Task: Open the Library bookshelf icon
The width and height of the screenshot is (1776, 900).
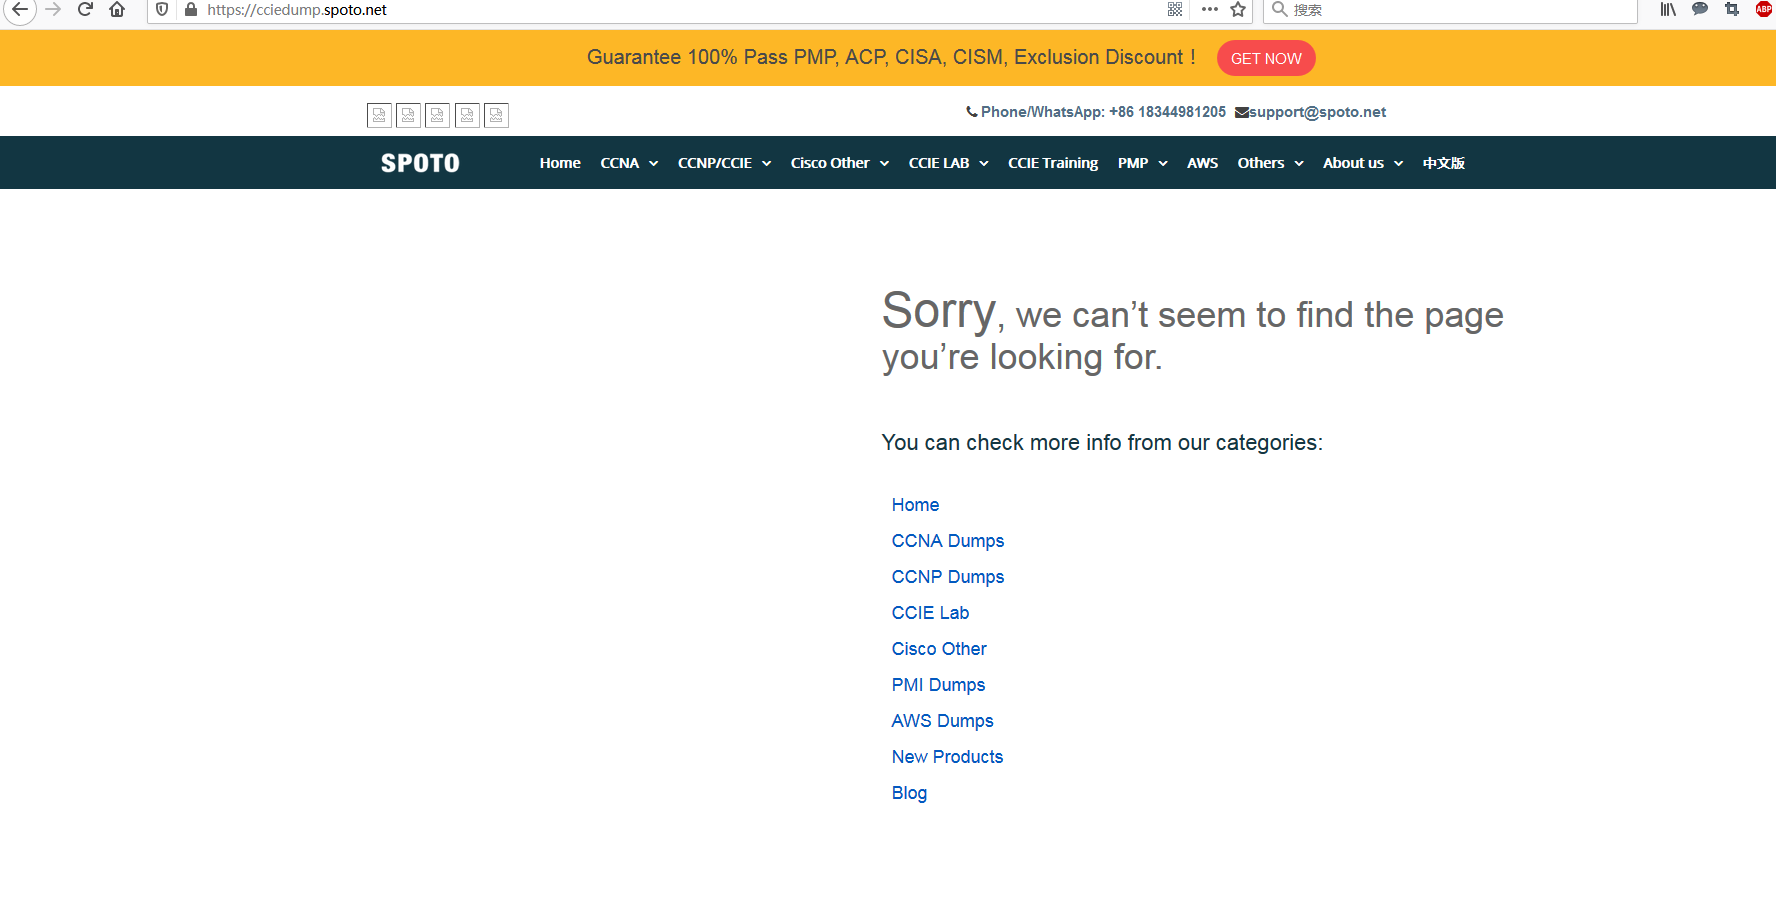Action: [1668, 10]
